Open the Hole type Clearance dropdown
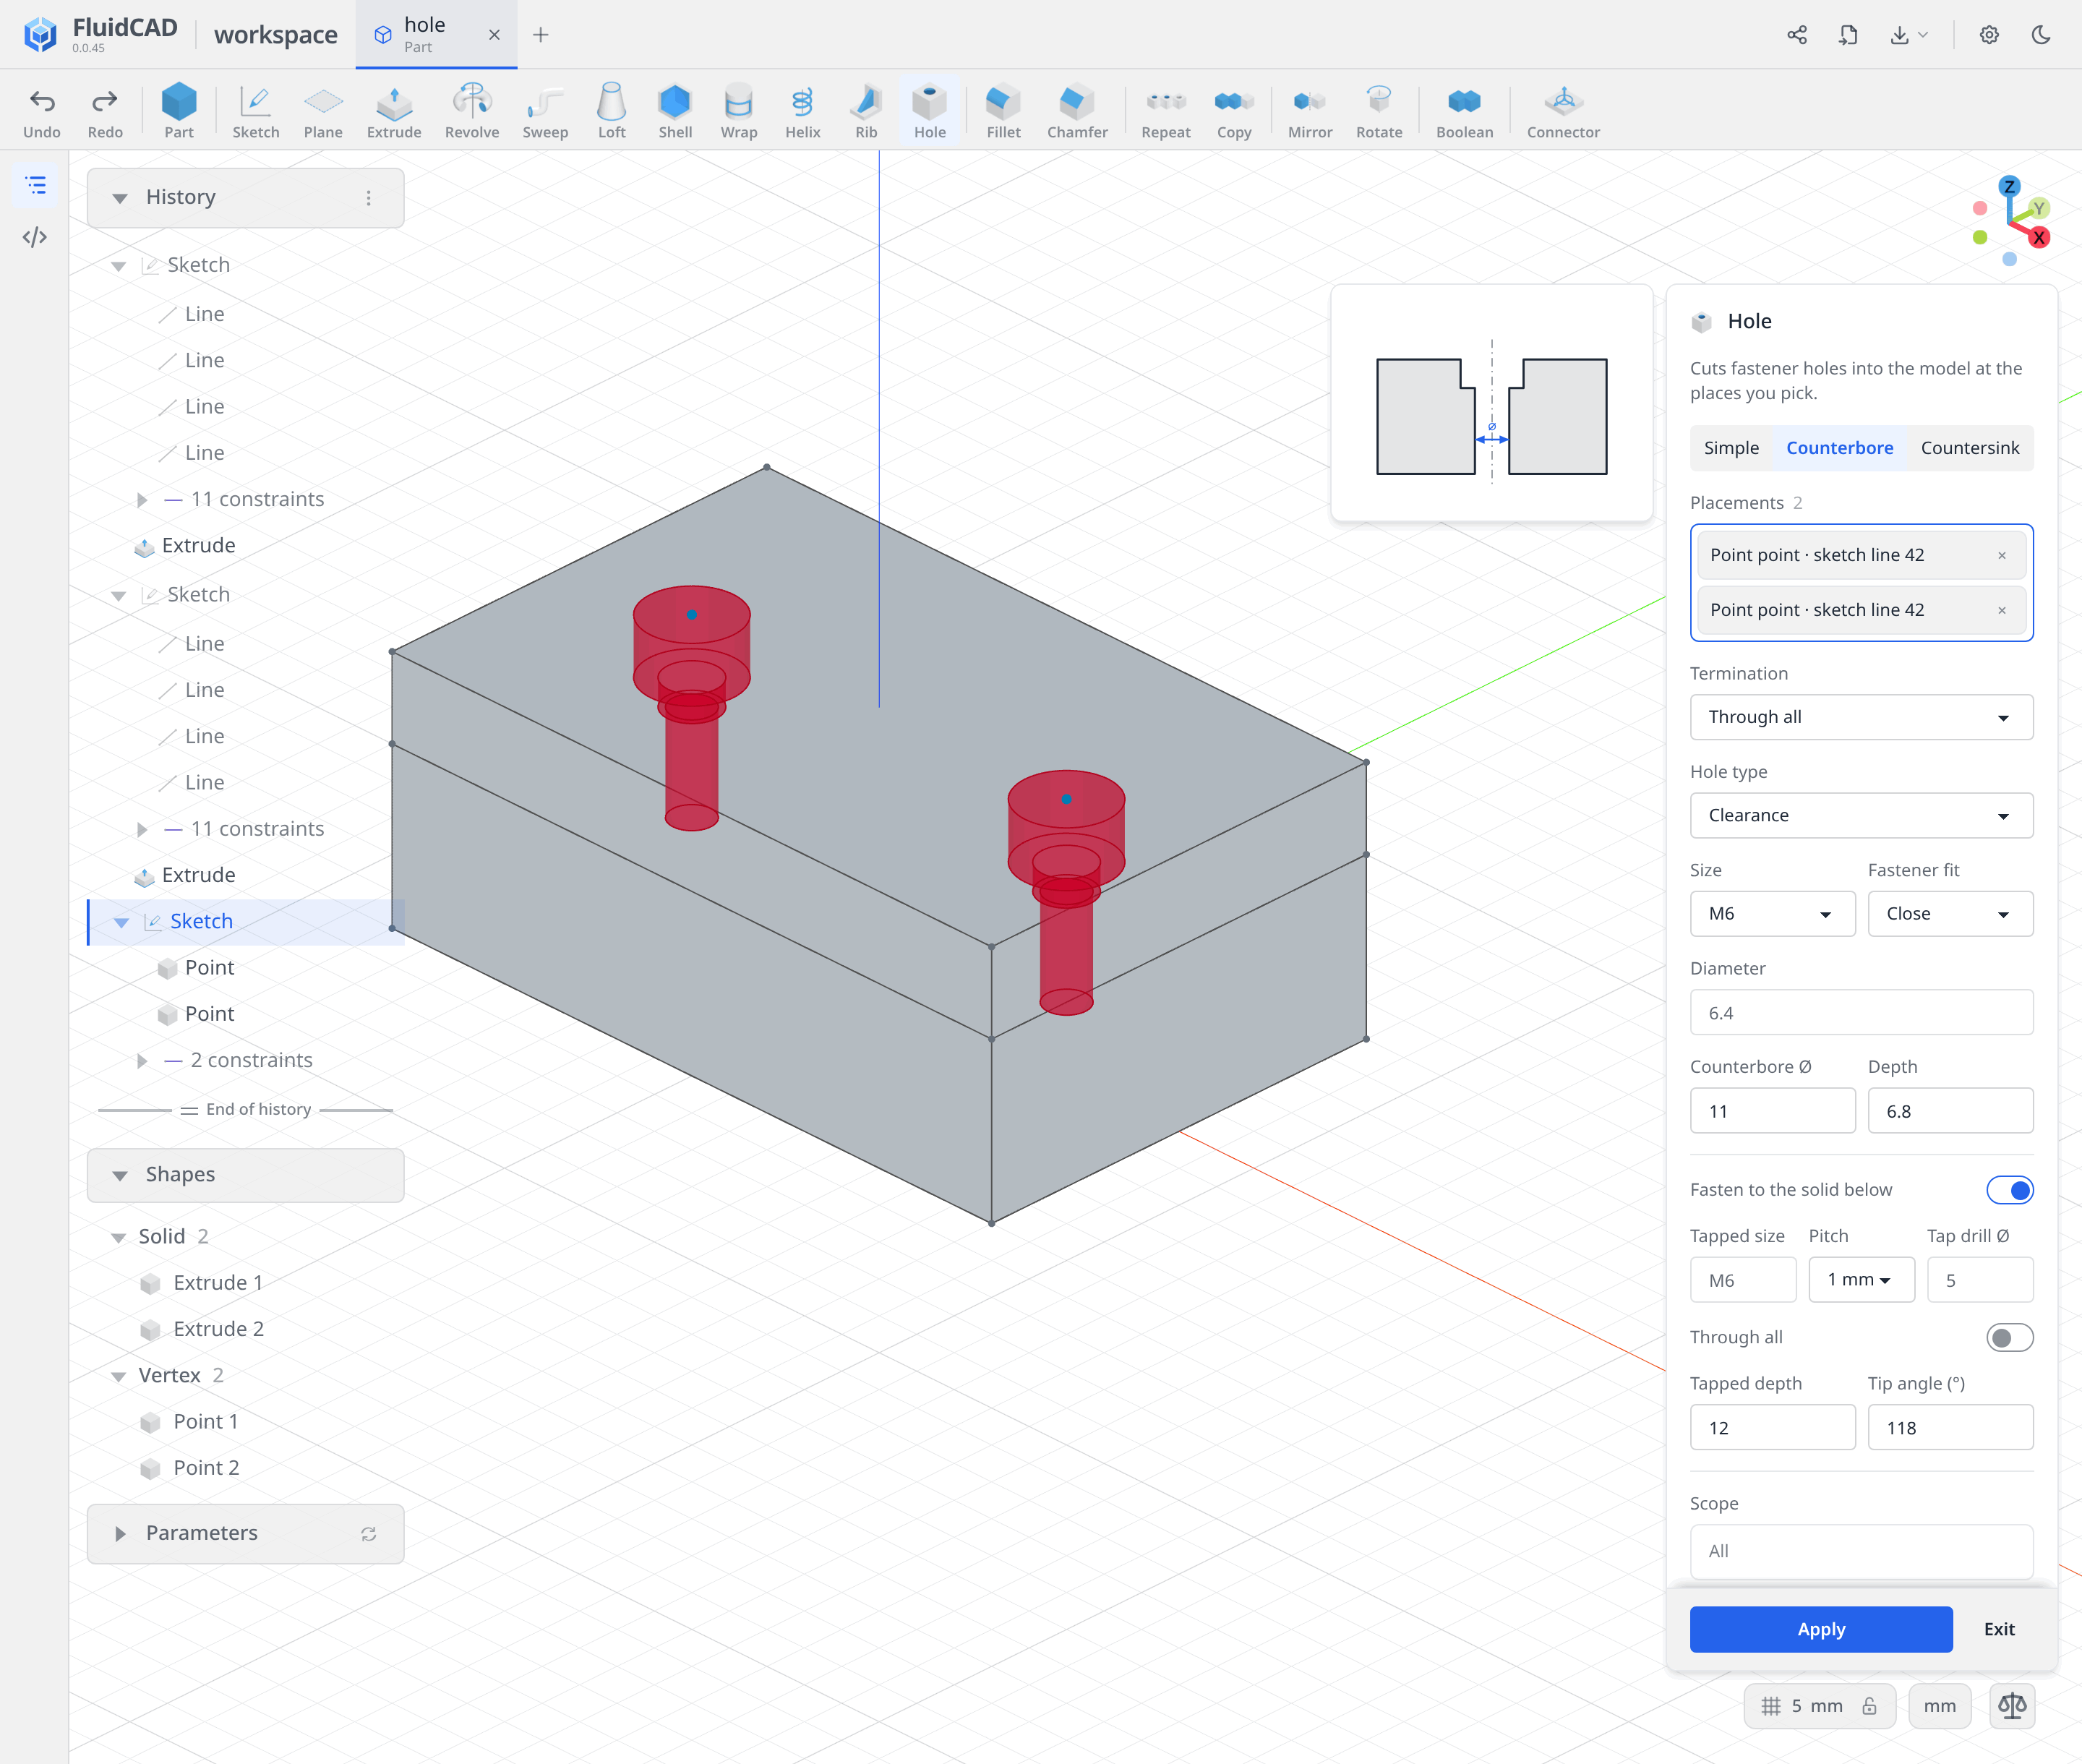This screenshot has width=2082, height=1764. pos(1861,815)
